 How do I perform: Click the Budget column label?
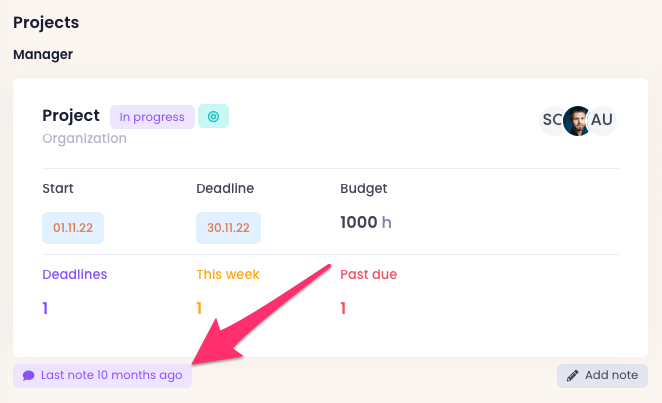point(364,188)
